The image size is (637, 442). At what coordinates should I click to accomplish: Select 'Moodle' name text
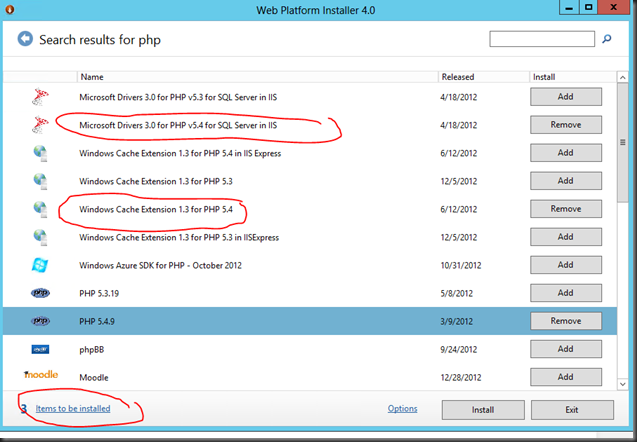click(94, 377)
